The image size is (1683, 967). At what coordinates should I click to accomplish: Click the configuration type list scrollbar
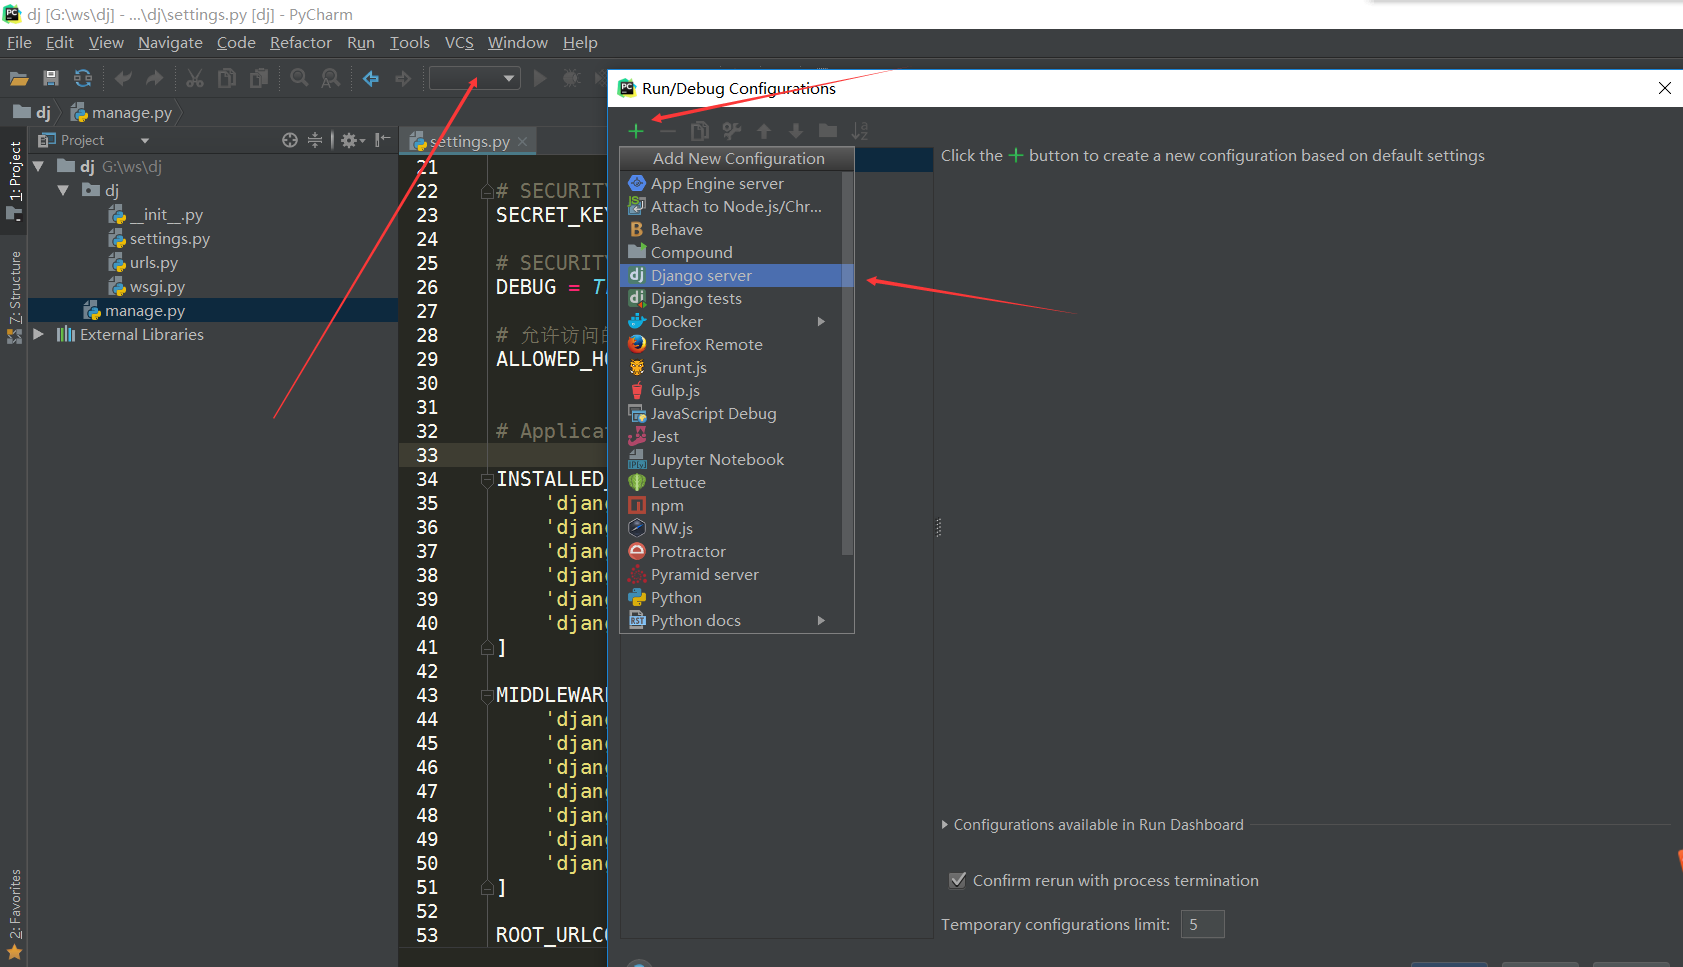[x=848, y=364]
